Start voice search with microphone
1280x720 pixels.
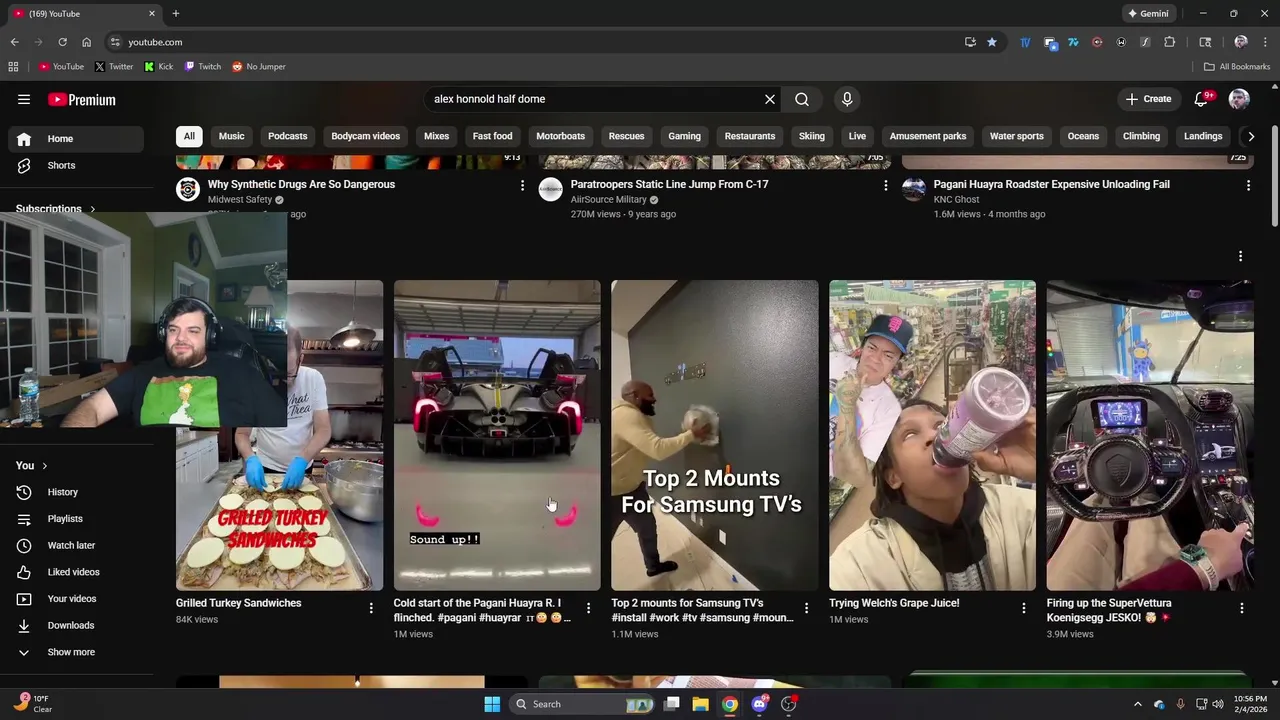(x=847, y=99)
